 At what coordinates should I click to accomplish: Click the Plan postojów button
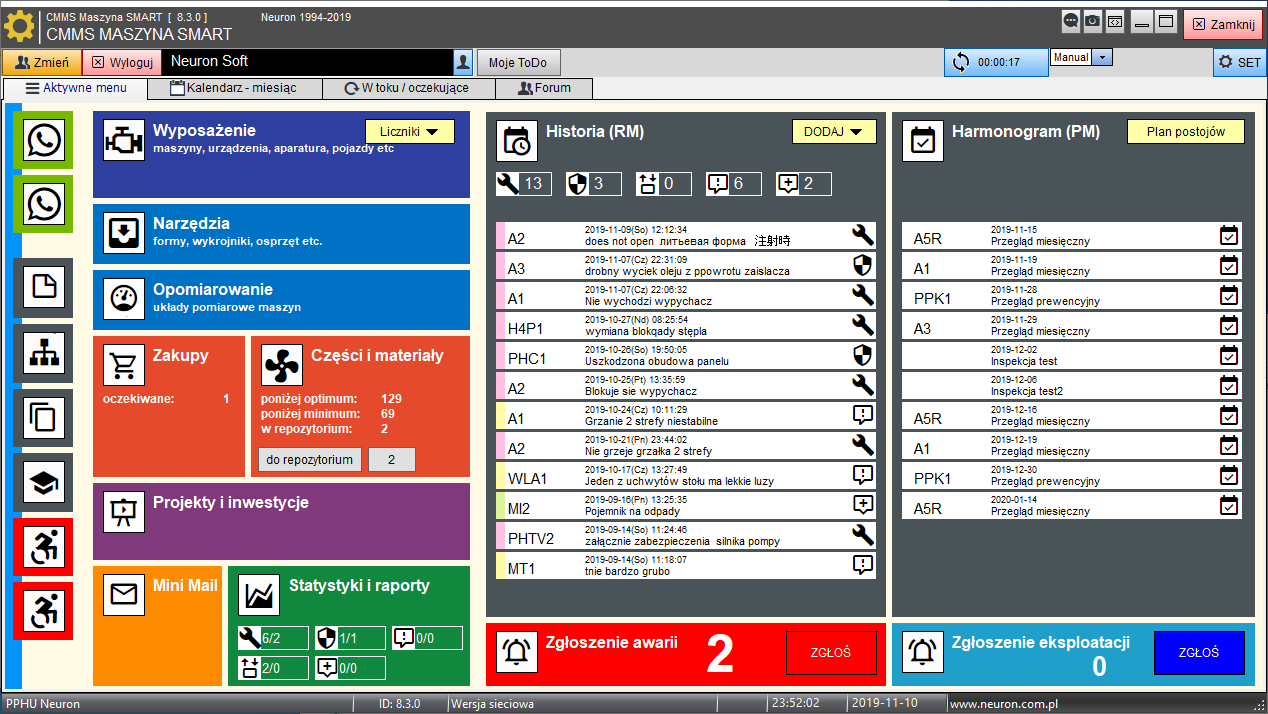tap(1186, 131)
